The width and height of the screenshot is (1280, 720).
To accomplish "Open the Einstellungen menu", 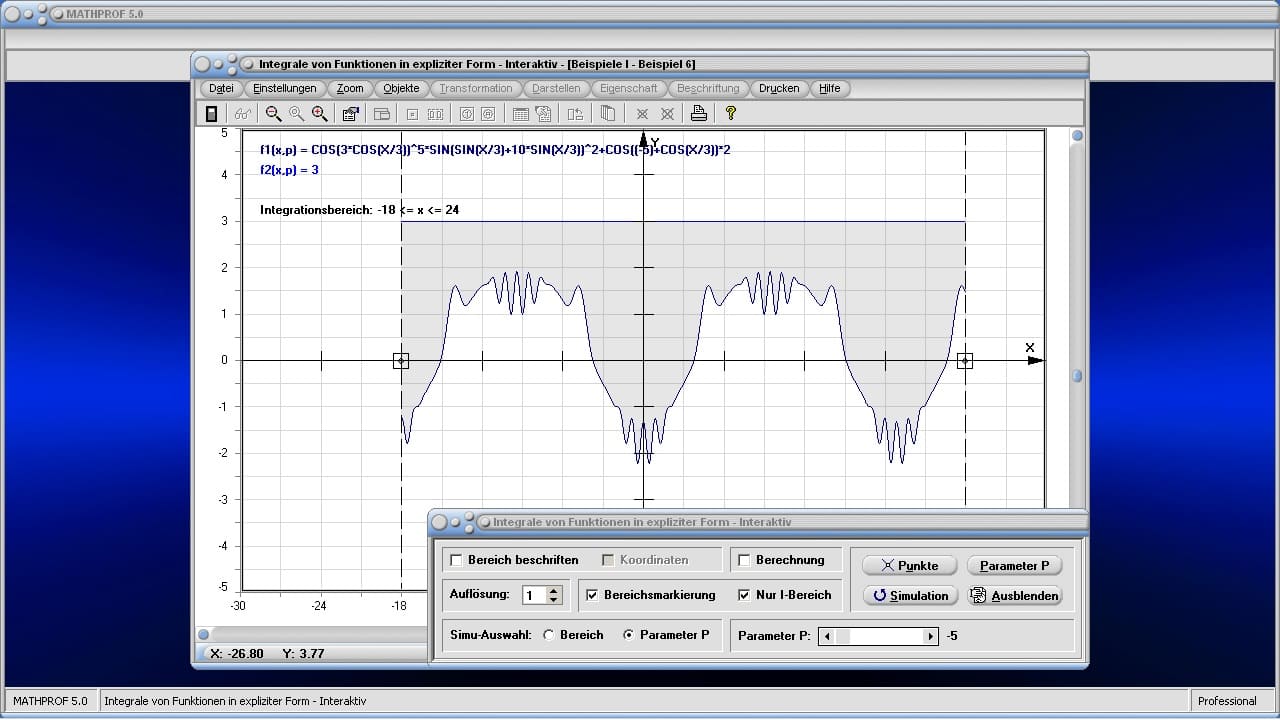I will click(285, 88).
